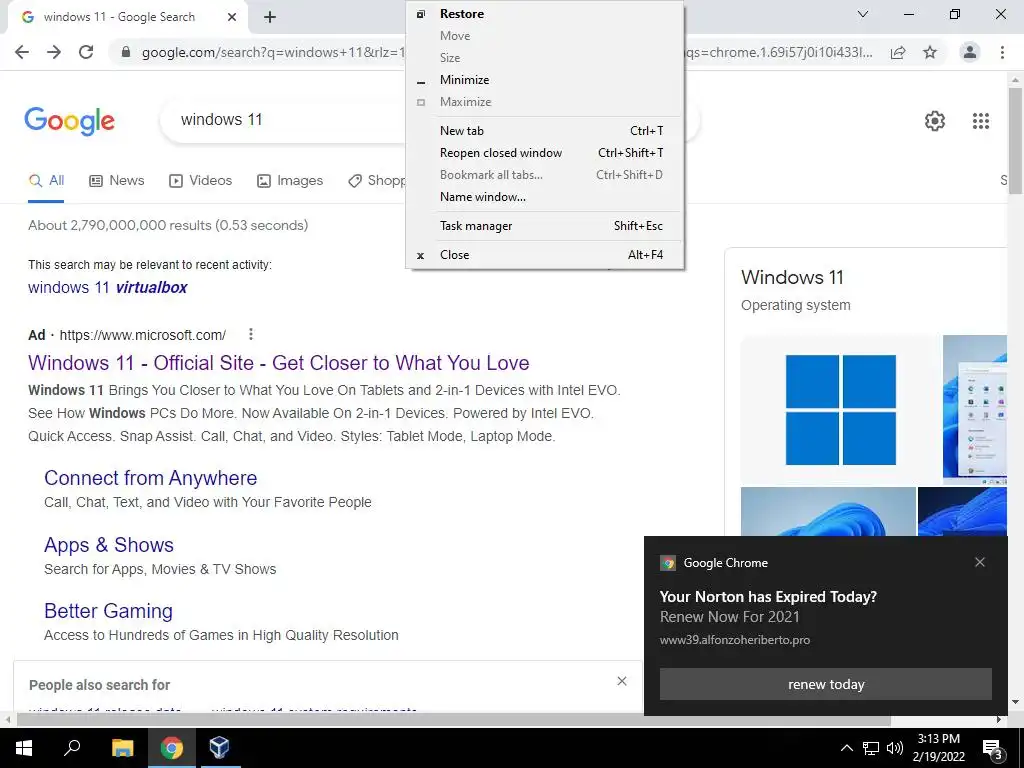The height and width of the screenshot is (768, 1024).
Task: Choose Name window... menu entry
Action: [x=545, y=197]
